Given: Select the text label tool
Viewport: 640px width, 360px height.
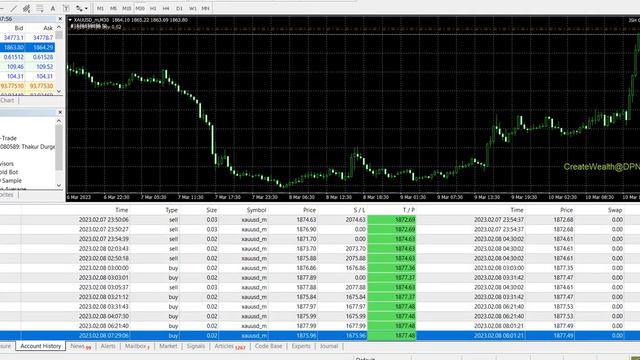Looking at the screenshot, I should (66, 8).
